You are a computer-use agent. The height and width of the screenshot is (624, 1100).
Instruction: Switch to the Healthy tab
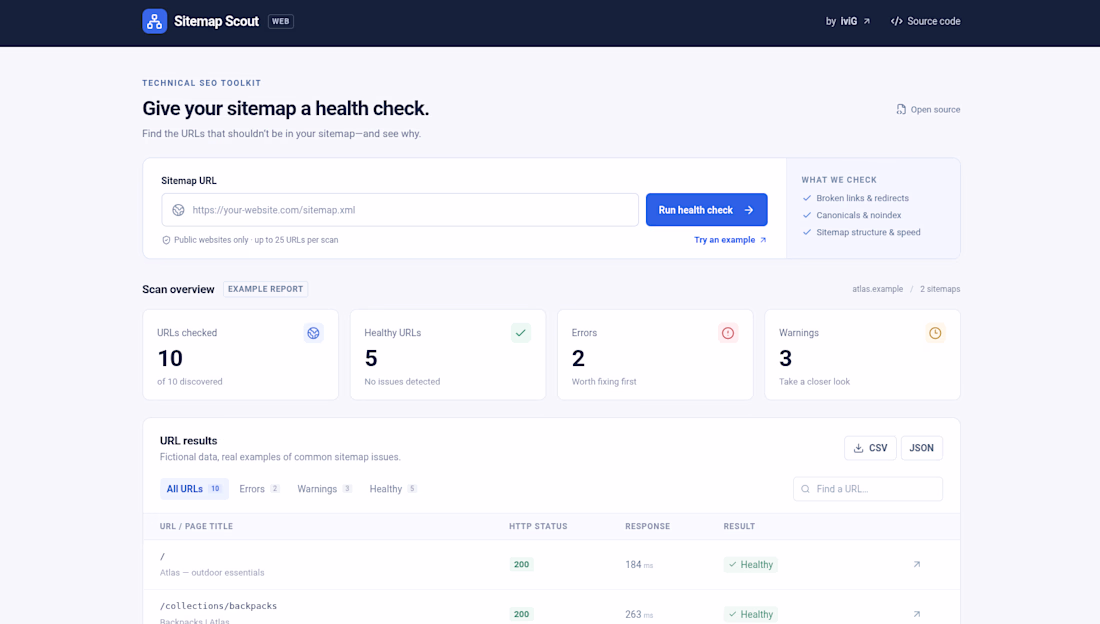pos(393,489)
